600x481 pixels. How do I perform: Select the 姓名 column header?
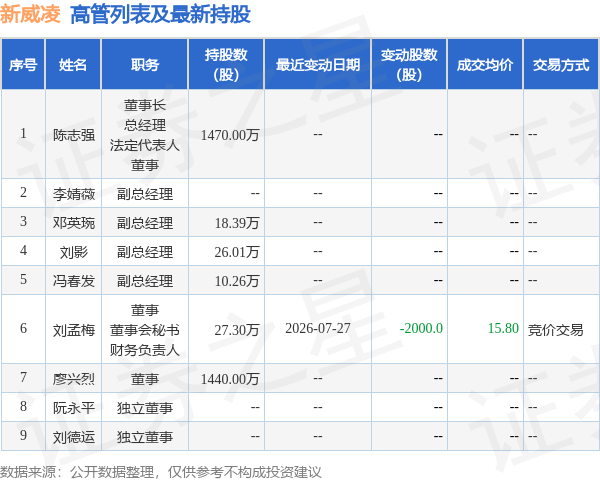[x=73, y=64]
